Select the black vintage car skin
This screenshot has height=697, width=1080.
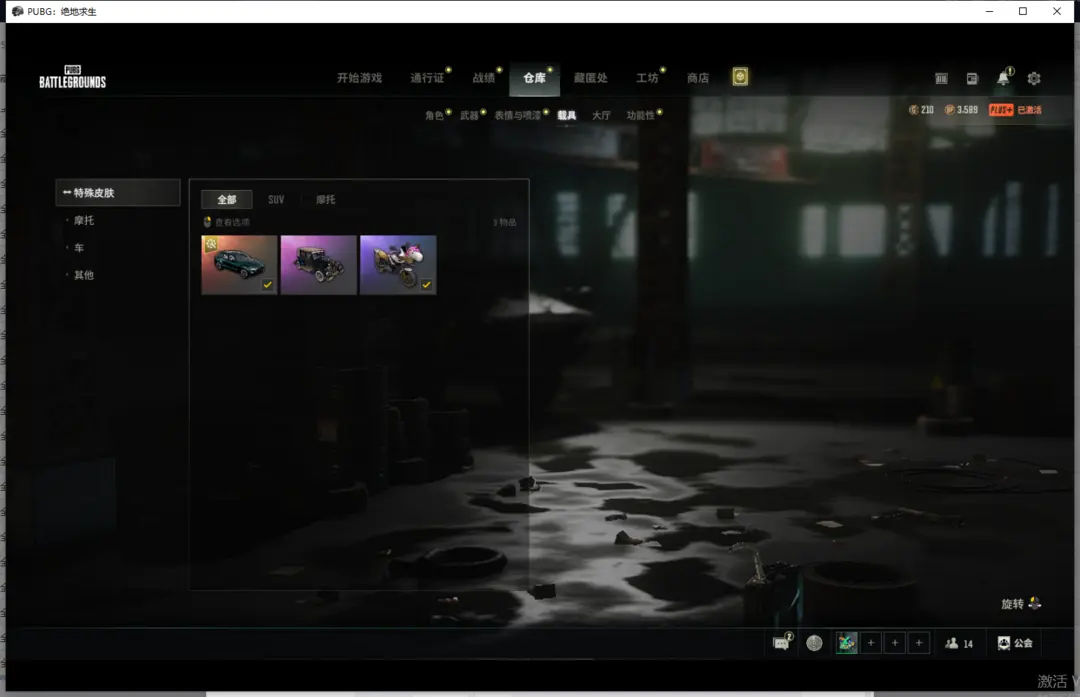point(318,265)
